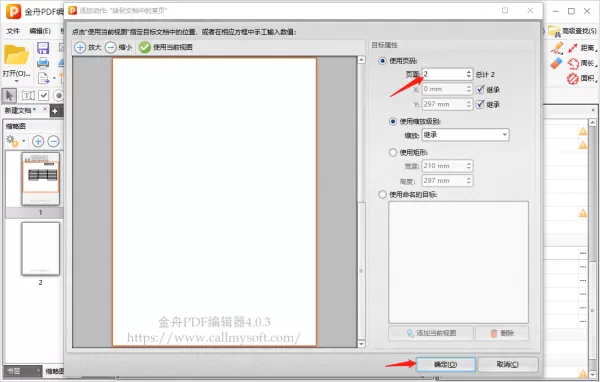Click the 高度 height input field
This screenshot has height=382, width=600.
point(444,181)
